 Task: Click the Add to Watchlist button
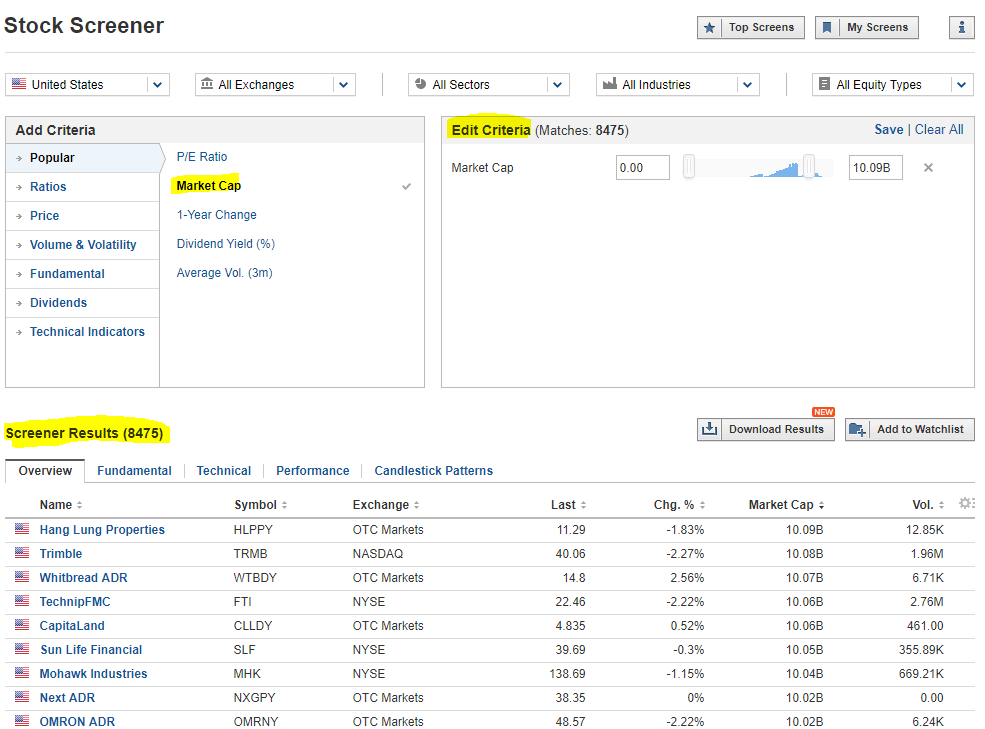[x=909, y=430]
